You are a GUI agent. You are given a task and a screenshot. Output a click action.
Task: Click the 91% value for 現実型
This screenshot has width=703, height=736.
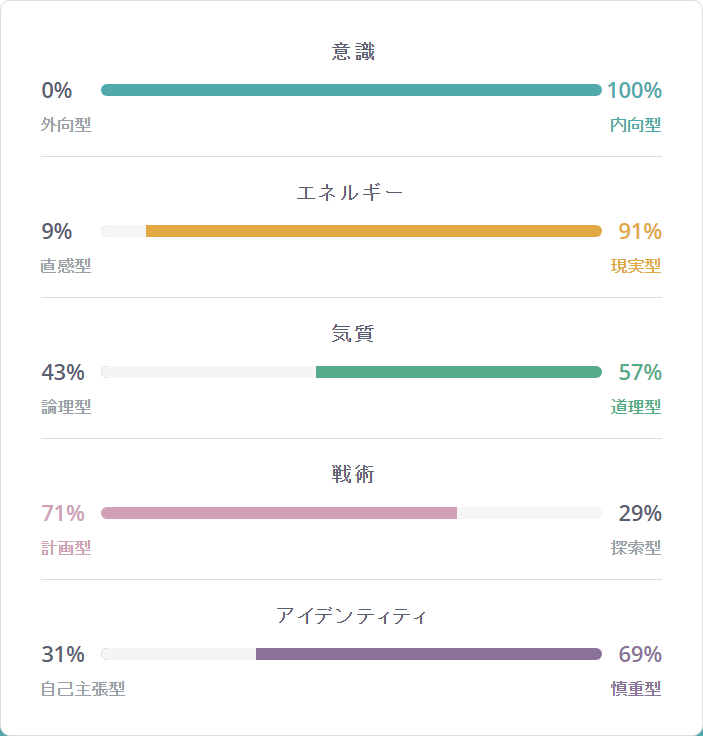pos(640,231)
